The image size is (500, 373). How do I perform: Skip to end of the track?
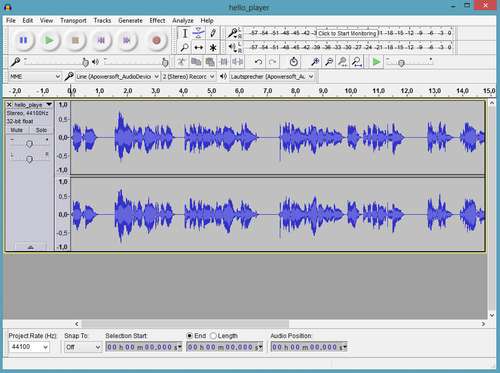click(x=127, y=40)
